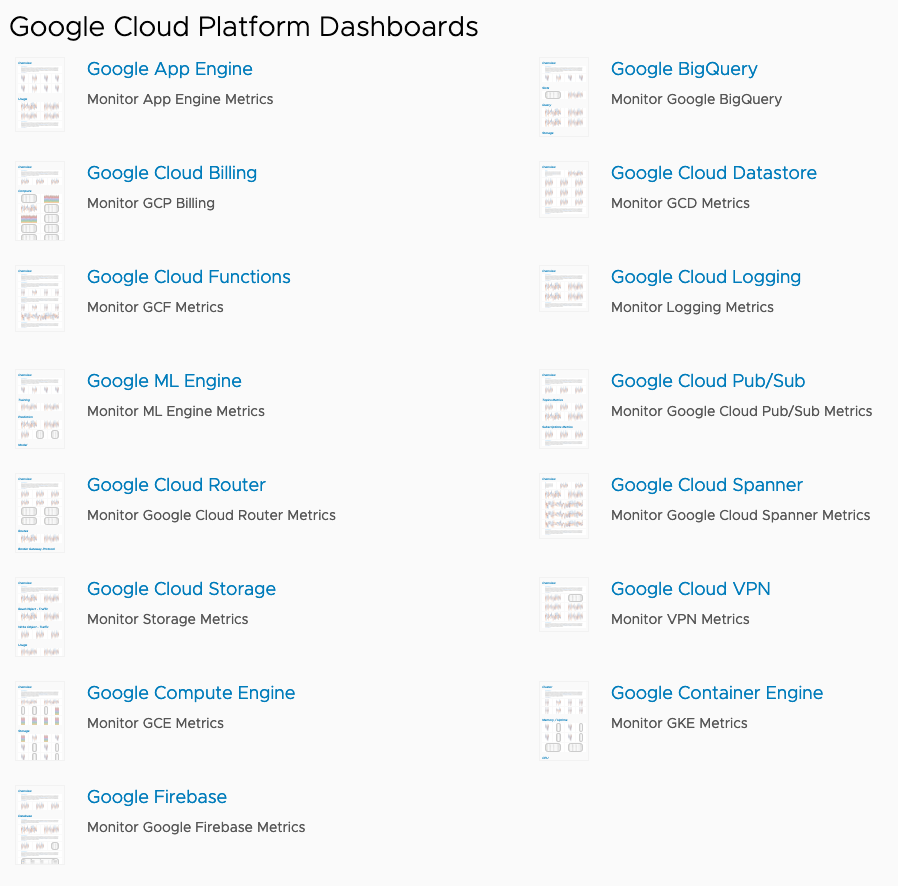898x886 pixels.
Task: Click the Google Cloud Functions dashboard thumbnail
Action: point(40,298)
